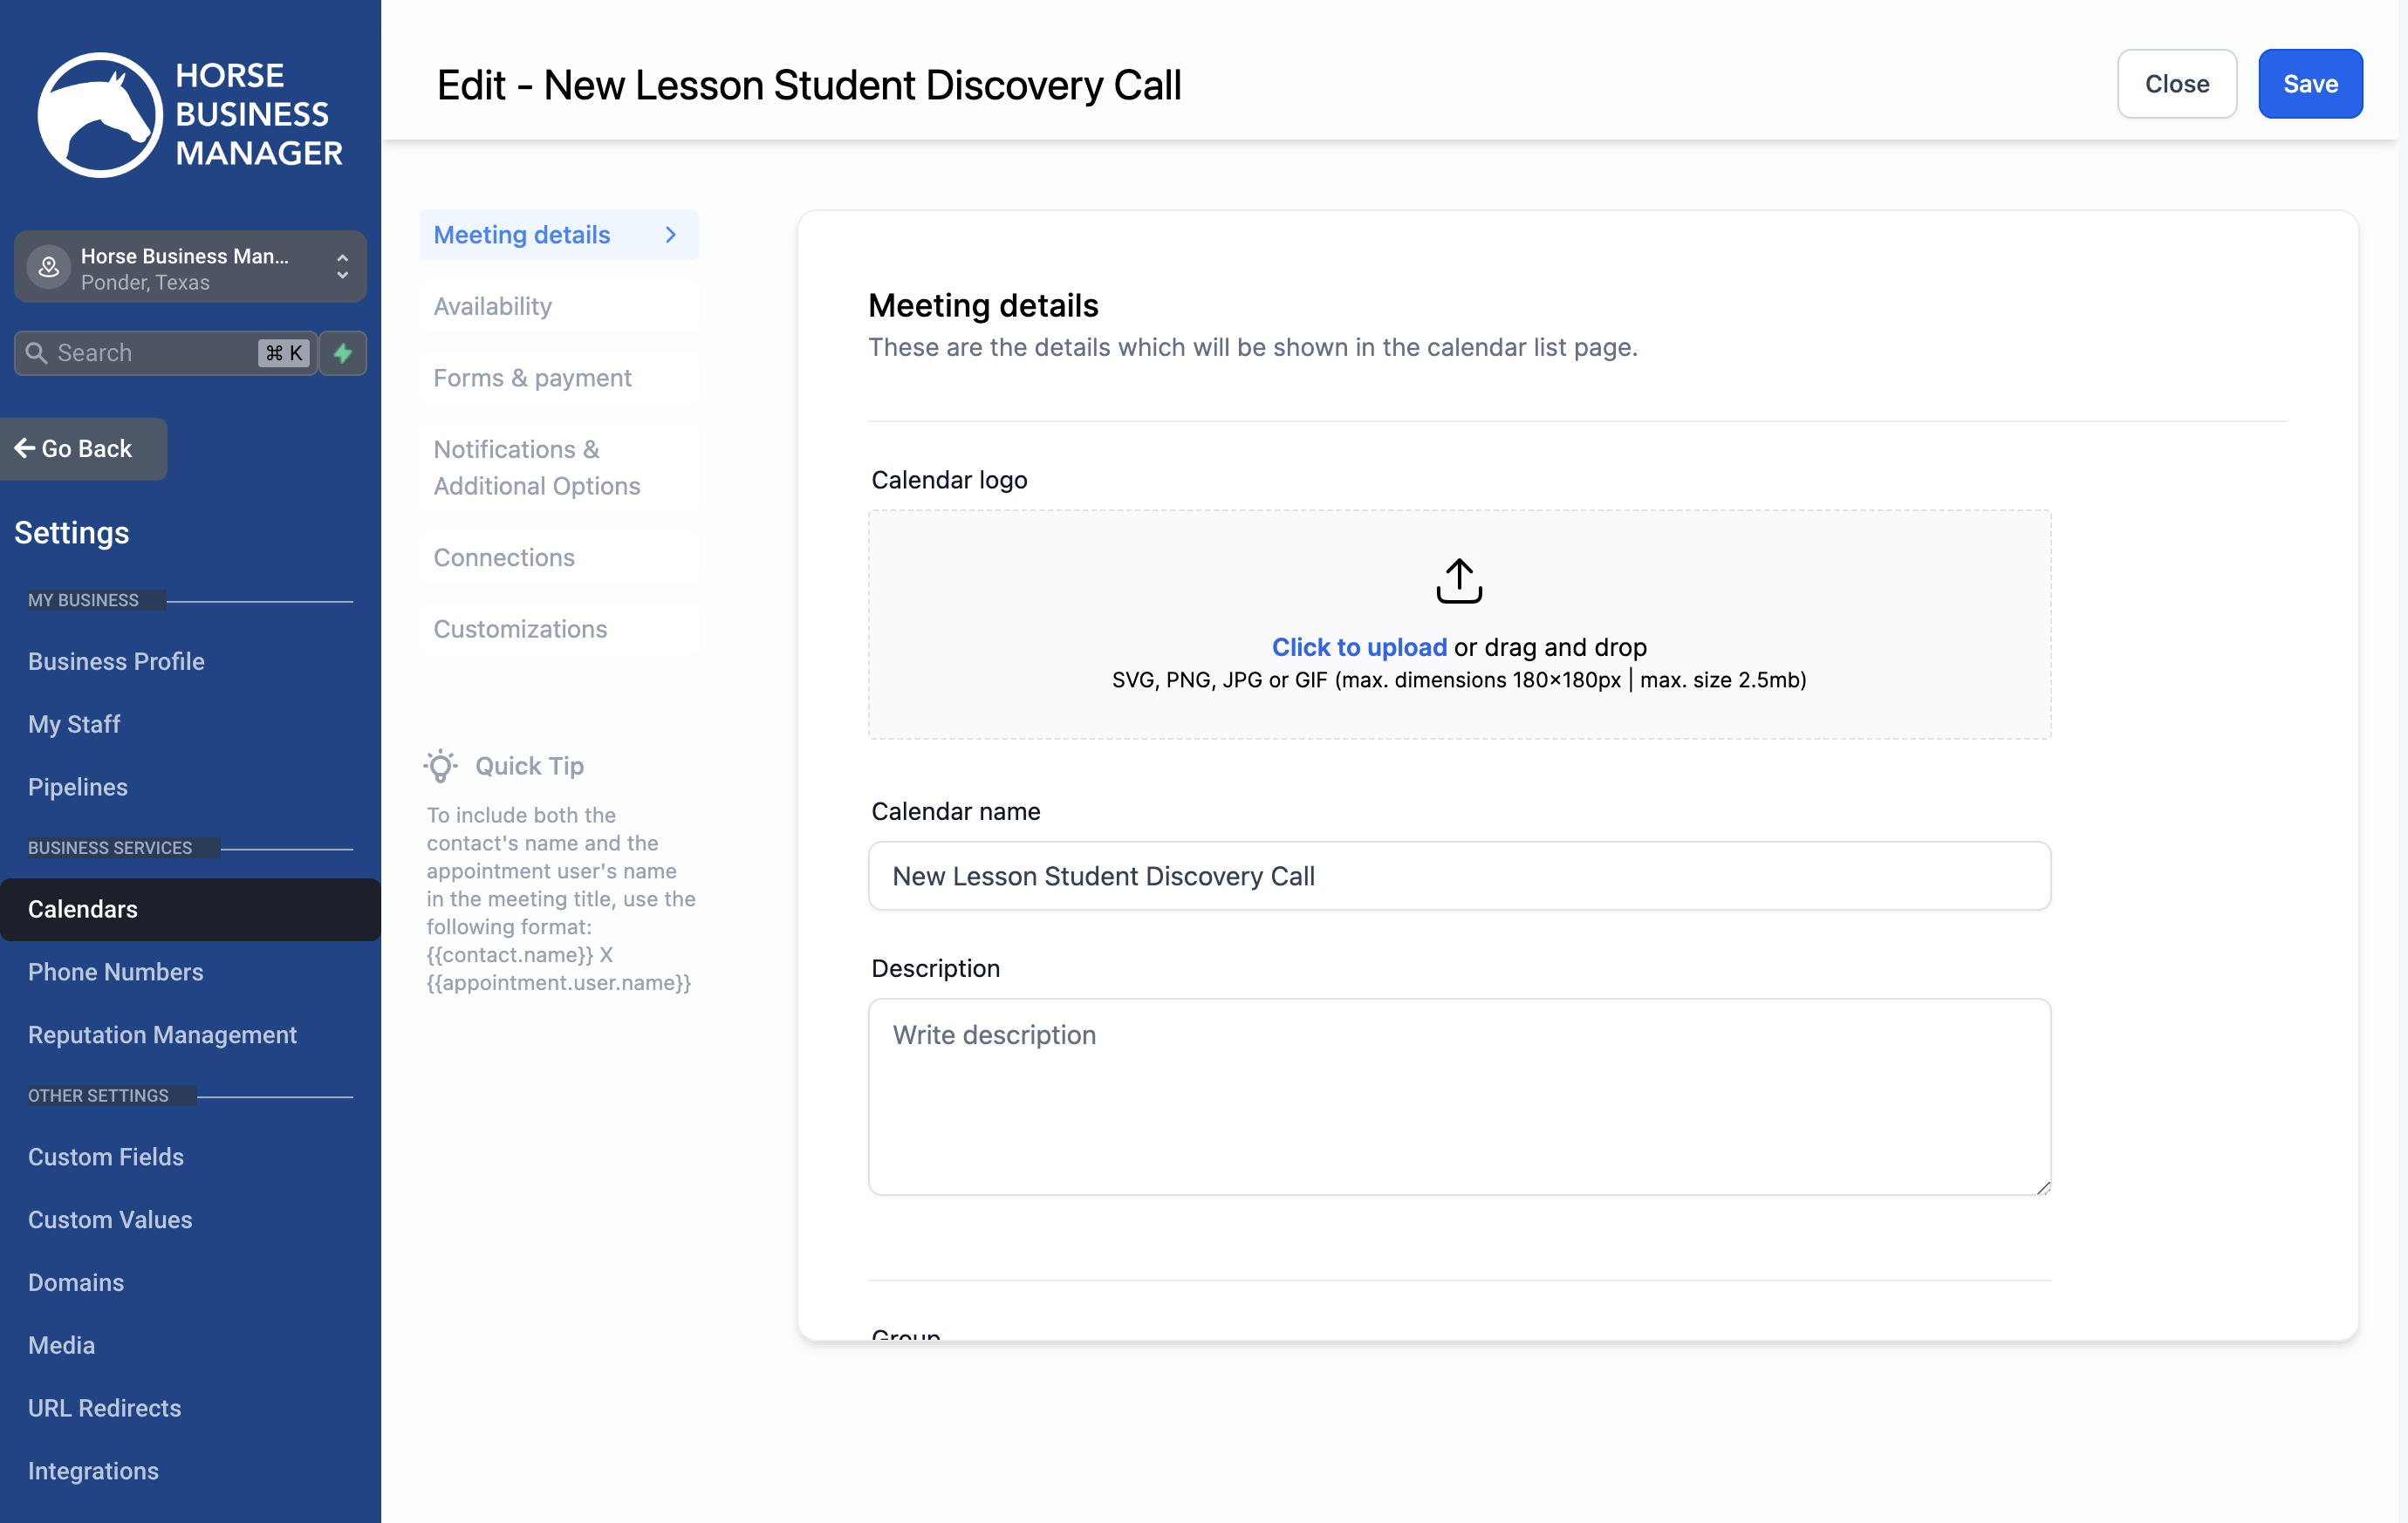
Task: Open the Connections section
Action: [x=559, y=557]
